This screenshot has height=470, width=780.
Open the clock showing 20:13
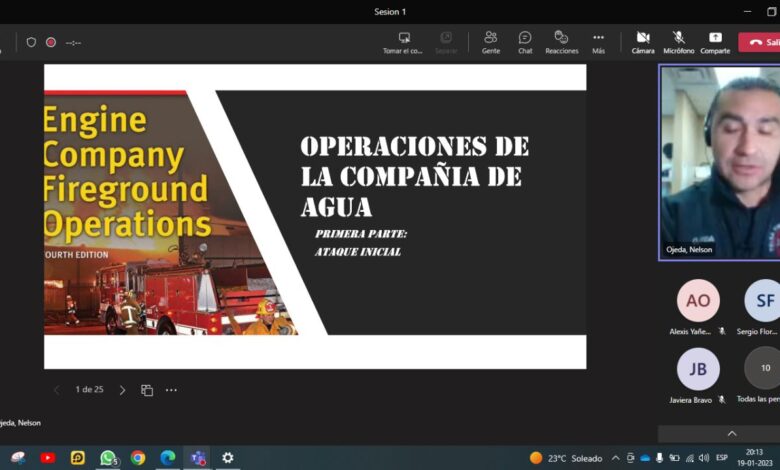coord(754,452)
